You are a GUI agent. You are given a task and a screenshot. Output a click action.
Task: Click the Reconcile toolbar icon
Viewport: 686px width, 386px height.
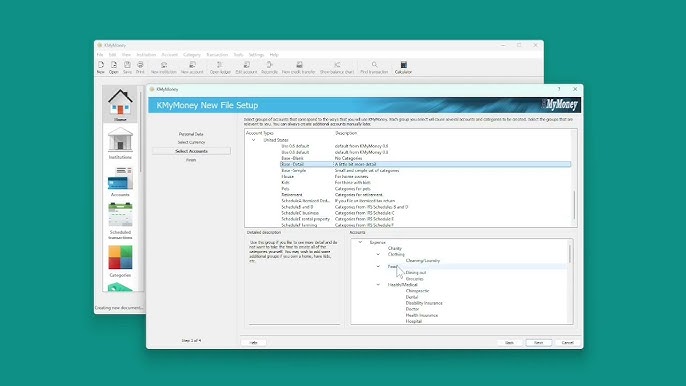point(270,67)
